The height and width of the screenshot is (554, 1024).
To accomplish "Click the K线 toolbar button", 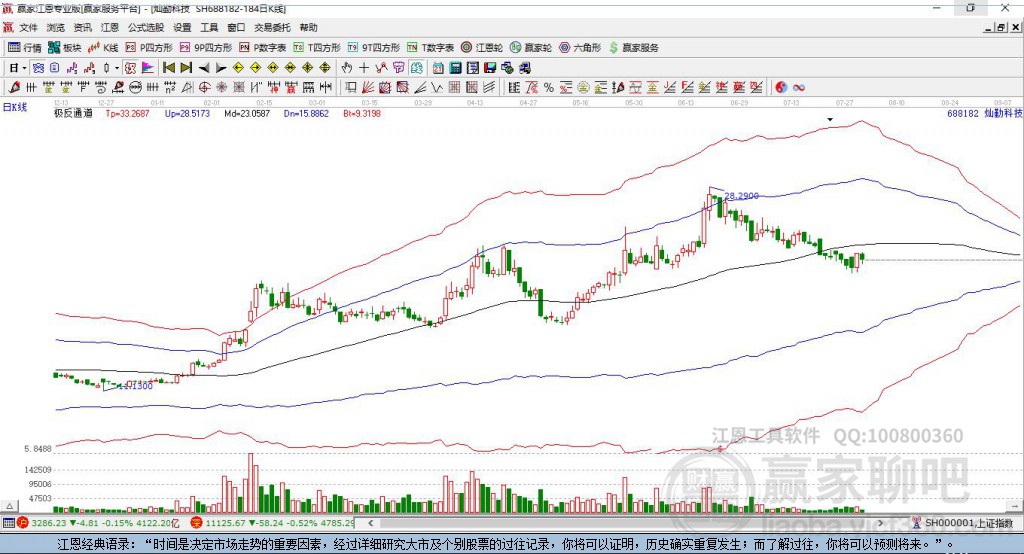I will pyautogui.click(x=103, y=48).
